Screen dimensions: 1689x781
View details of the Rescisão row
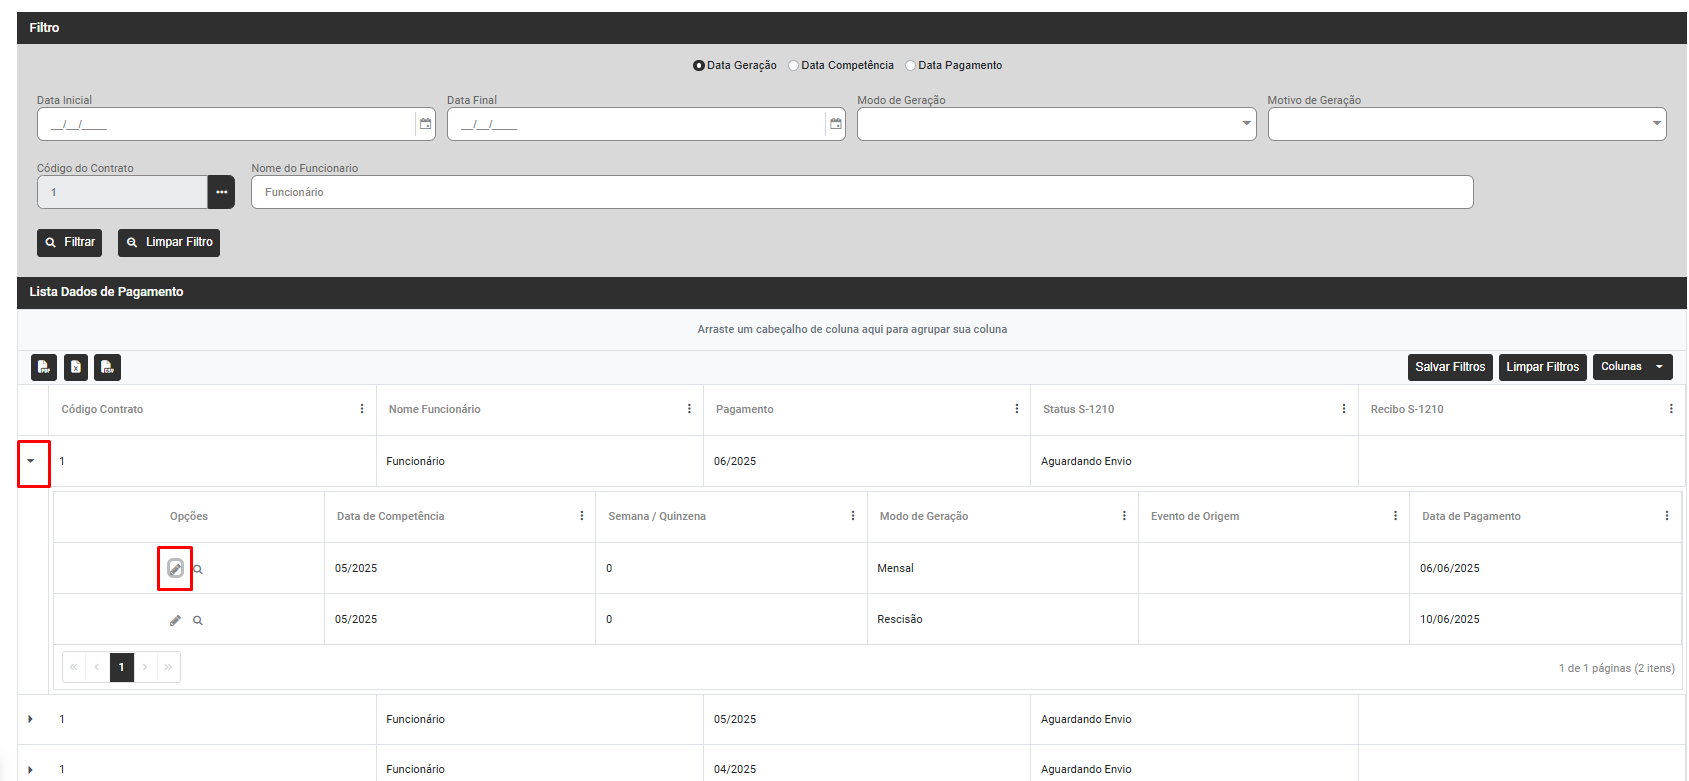coord(198,621)
